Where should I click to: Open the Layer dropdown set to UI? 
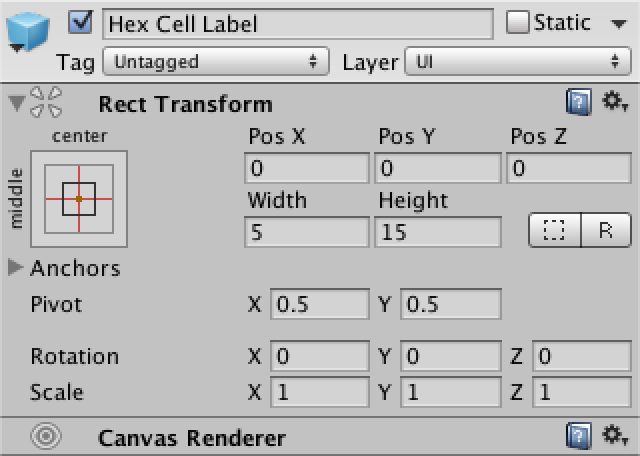tap(517, 62)
